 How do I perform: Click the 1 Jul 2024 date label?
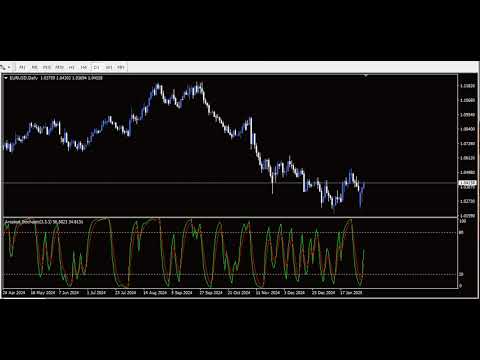(x=96, y=293)
